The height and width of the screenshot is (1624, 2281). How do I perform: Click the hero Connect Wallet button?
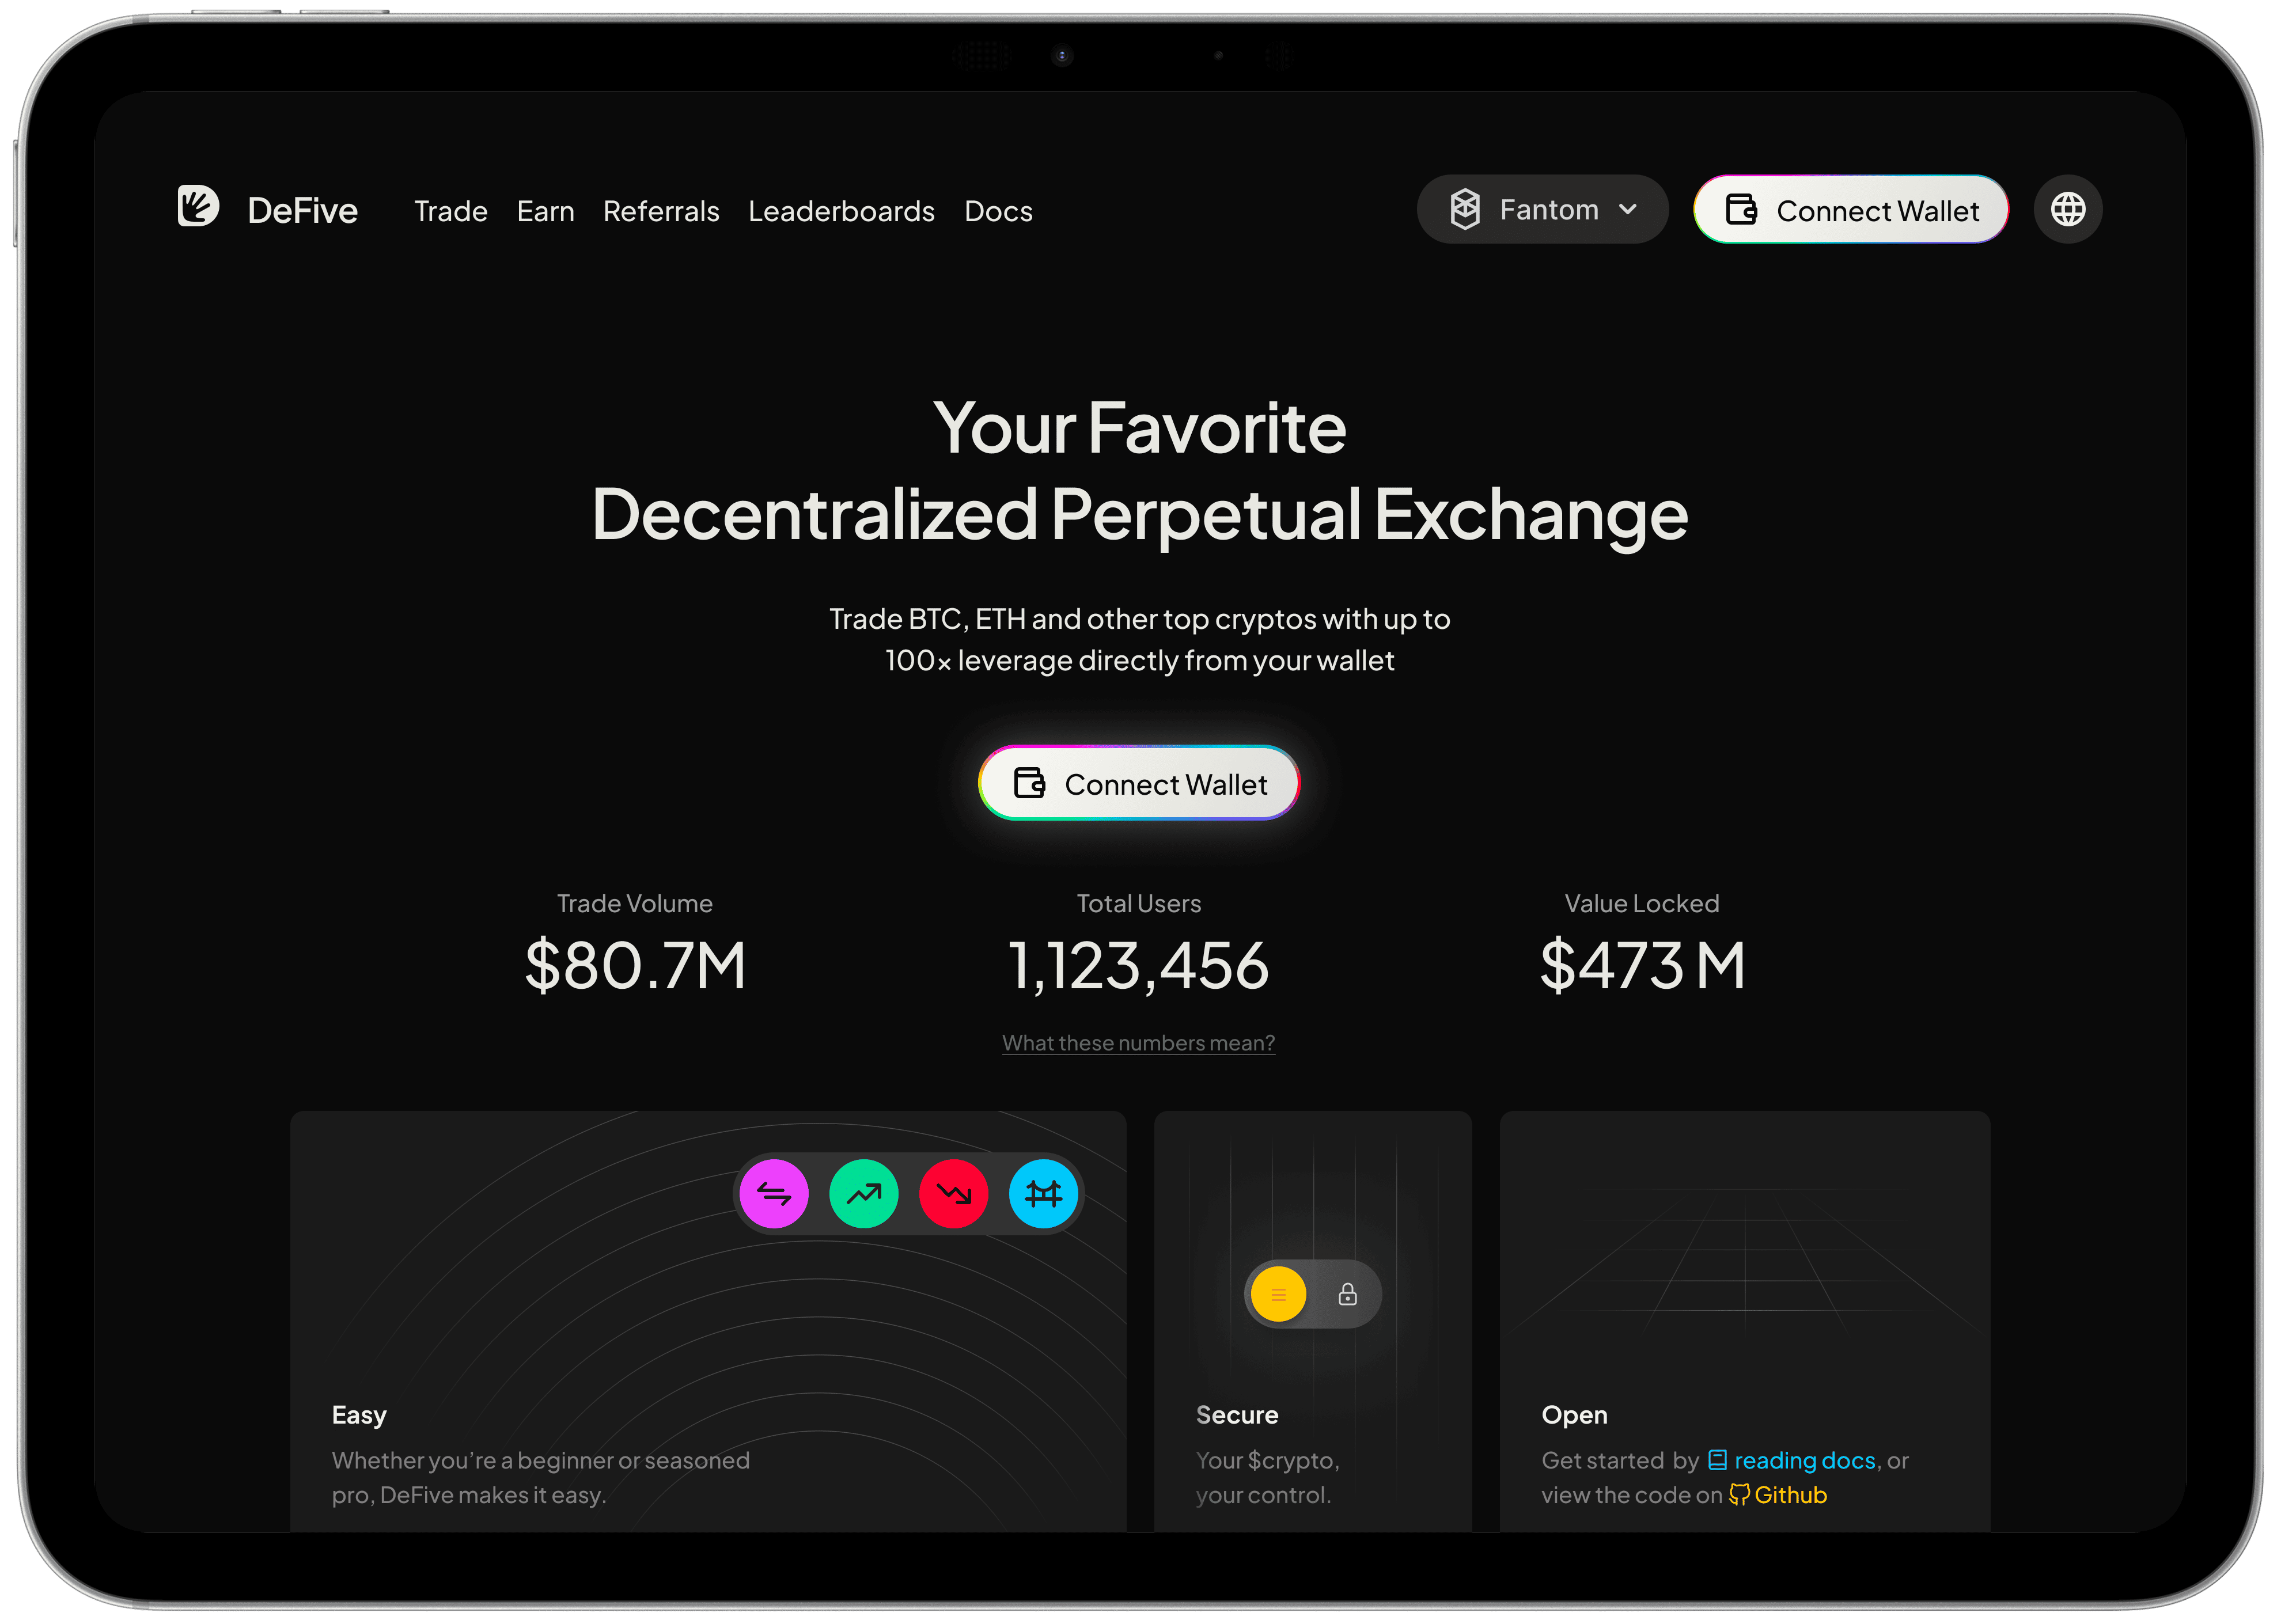1139,783
